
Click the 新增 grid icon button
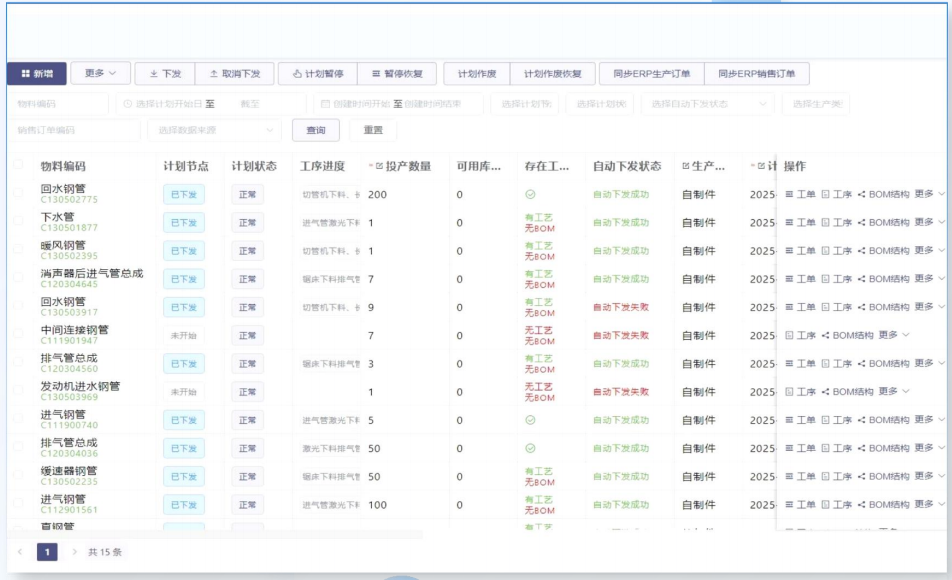36,74
